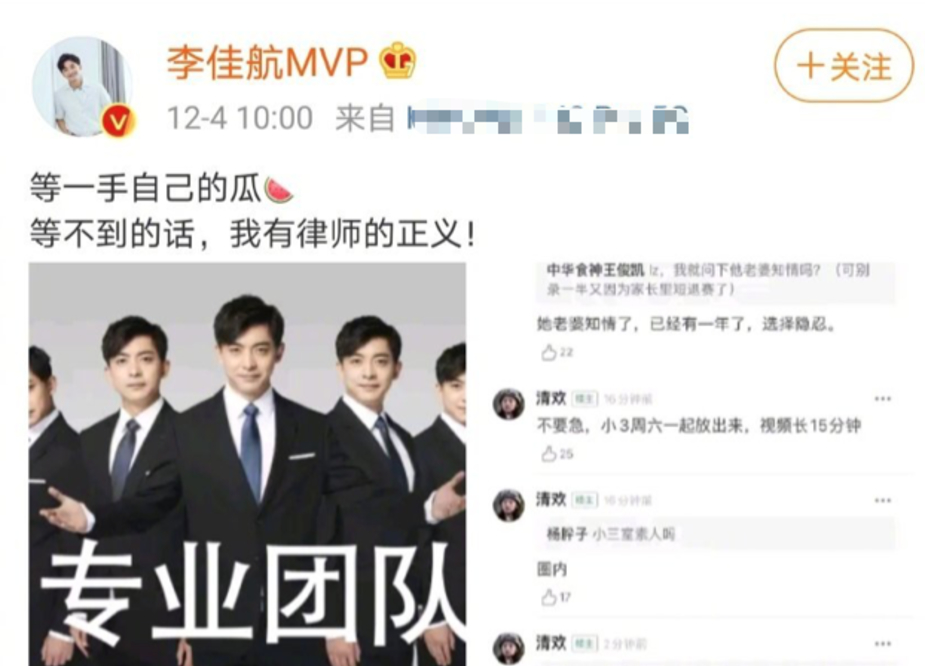Open the quoted 杨胖子 小三 reply box

point(716,534)
